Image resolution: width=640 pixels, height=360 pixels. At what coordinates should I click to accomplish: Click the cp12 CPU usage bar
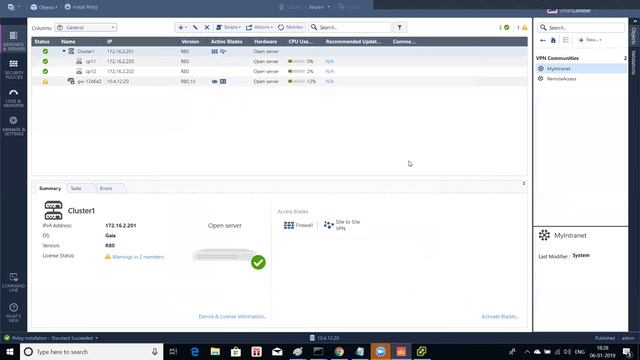tap(296, 71)
